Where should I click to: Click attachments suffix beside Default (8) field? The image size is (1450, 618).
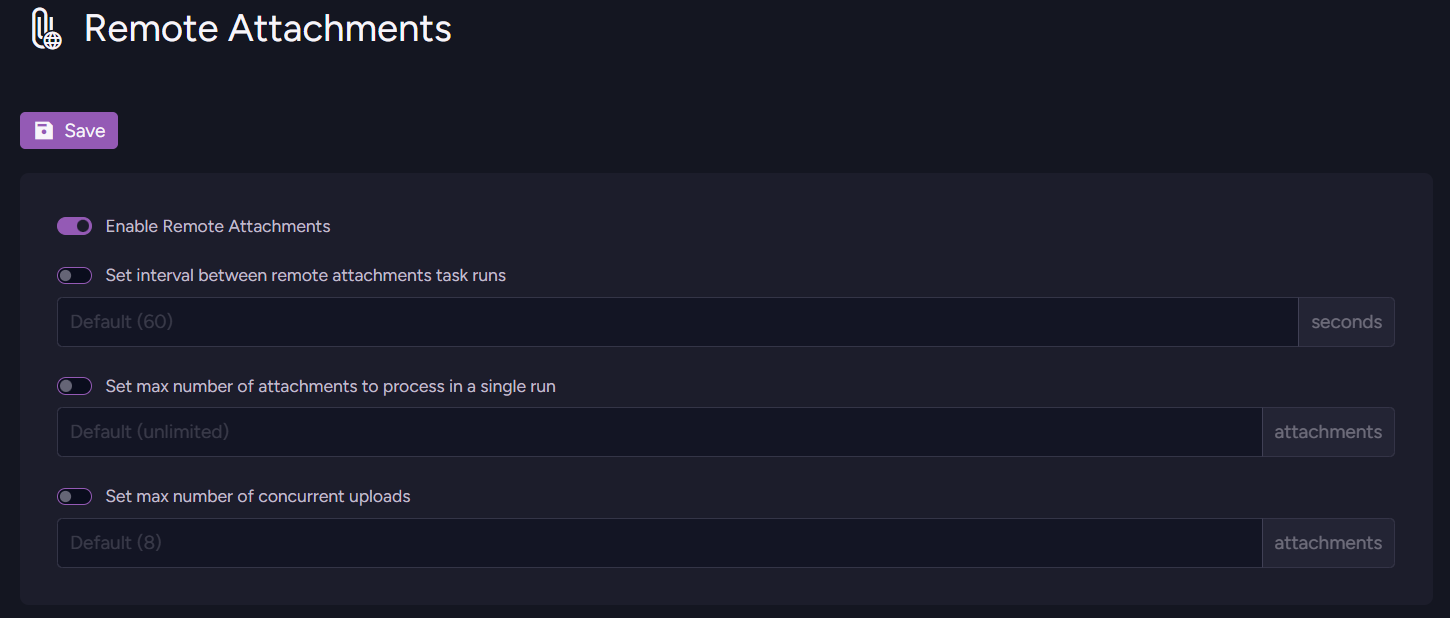point(1328,543)
